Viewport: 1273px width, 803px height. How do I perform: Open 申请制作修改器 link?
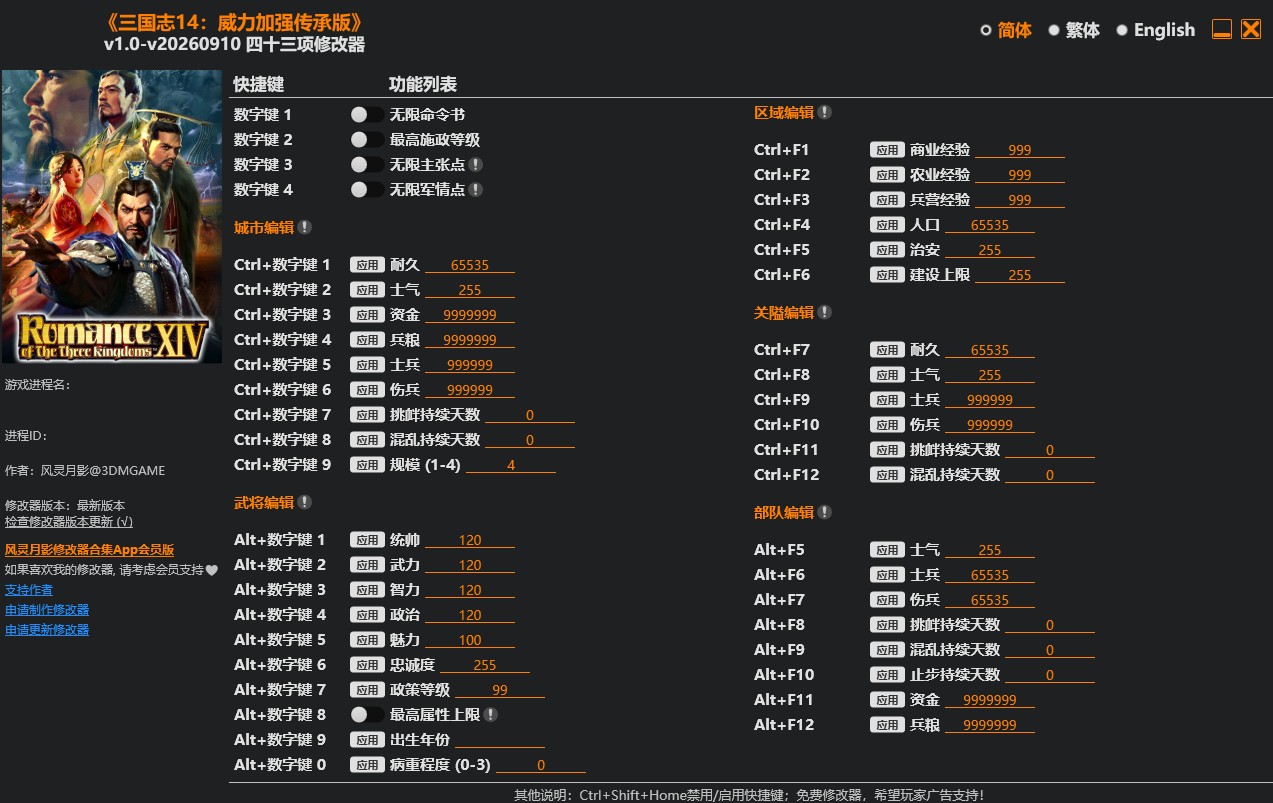[47, 610]
